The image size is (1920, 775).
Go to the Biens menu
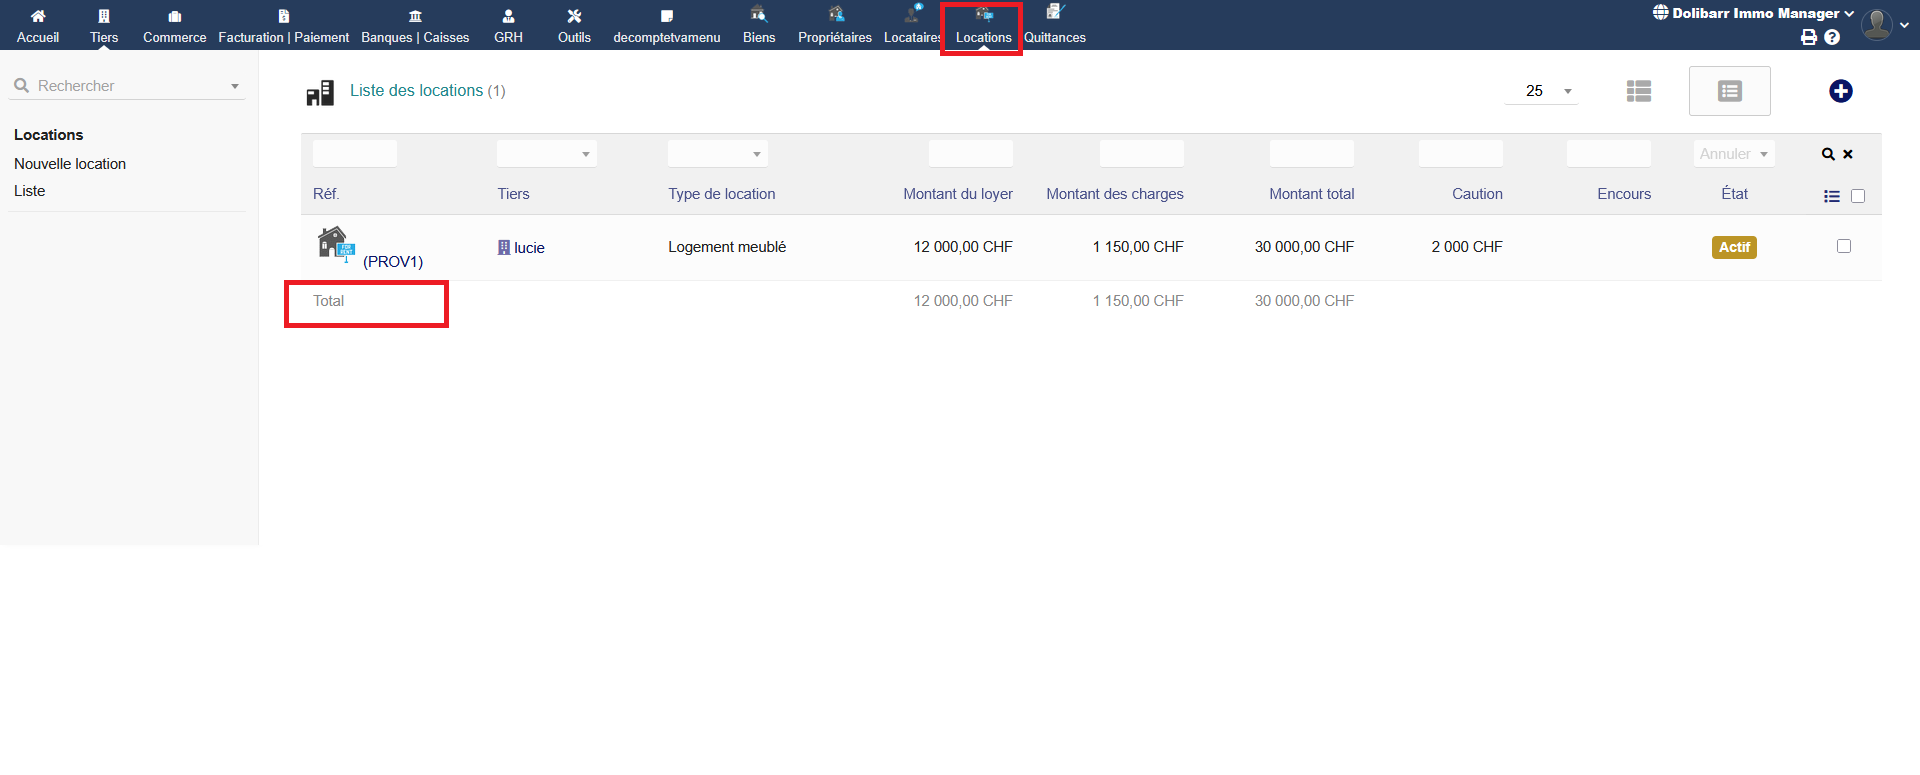(x=759, y=26)
